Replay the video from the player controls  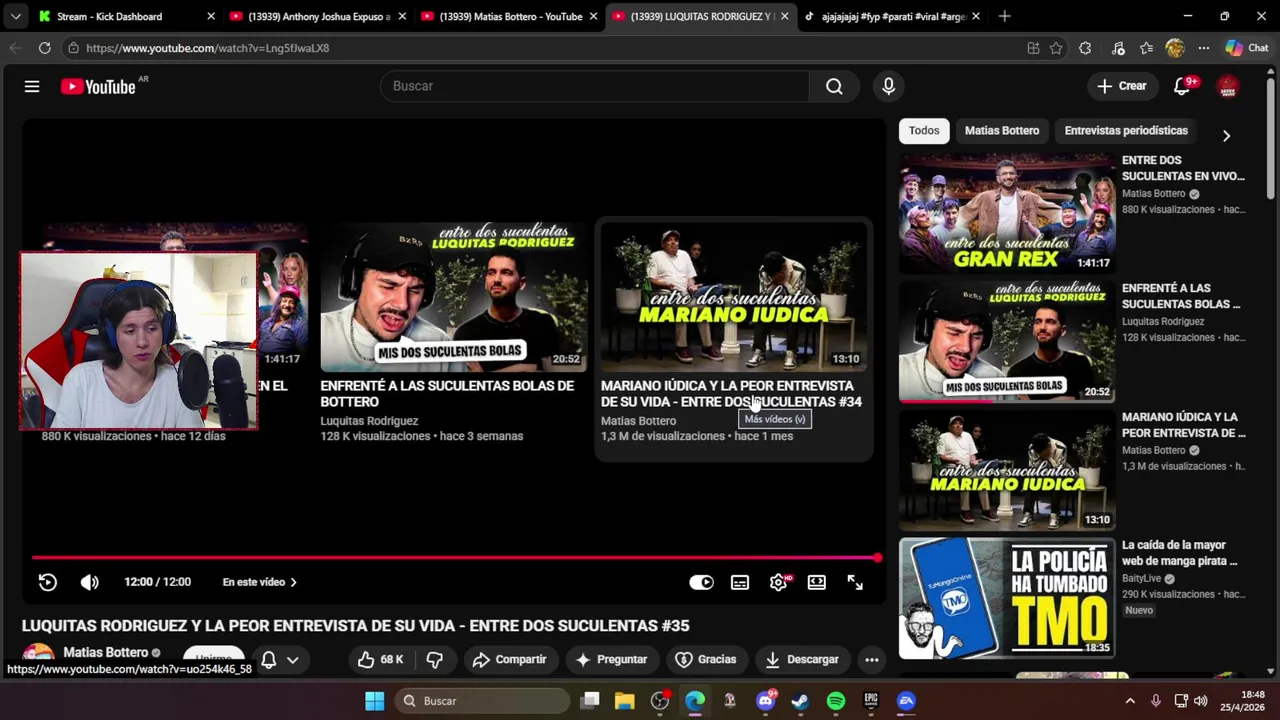47,582
